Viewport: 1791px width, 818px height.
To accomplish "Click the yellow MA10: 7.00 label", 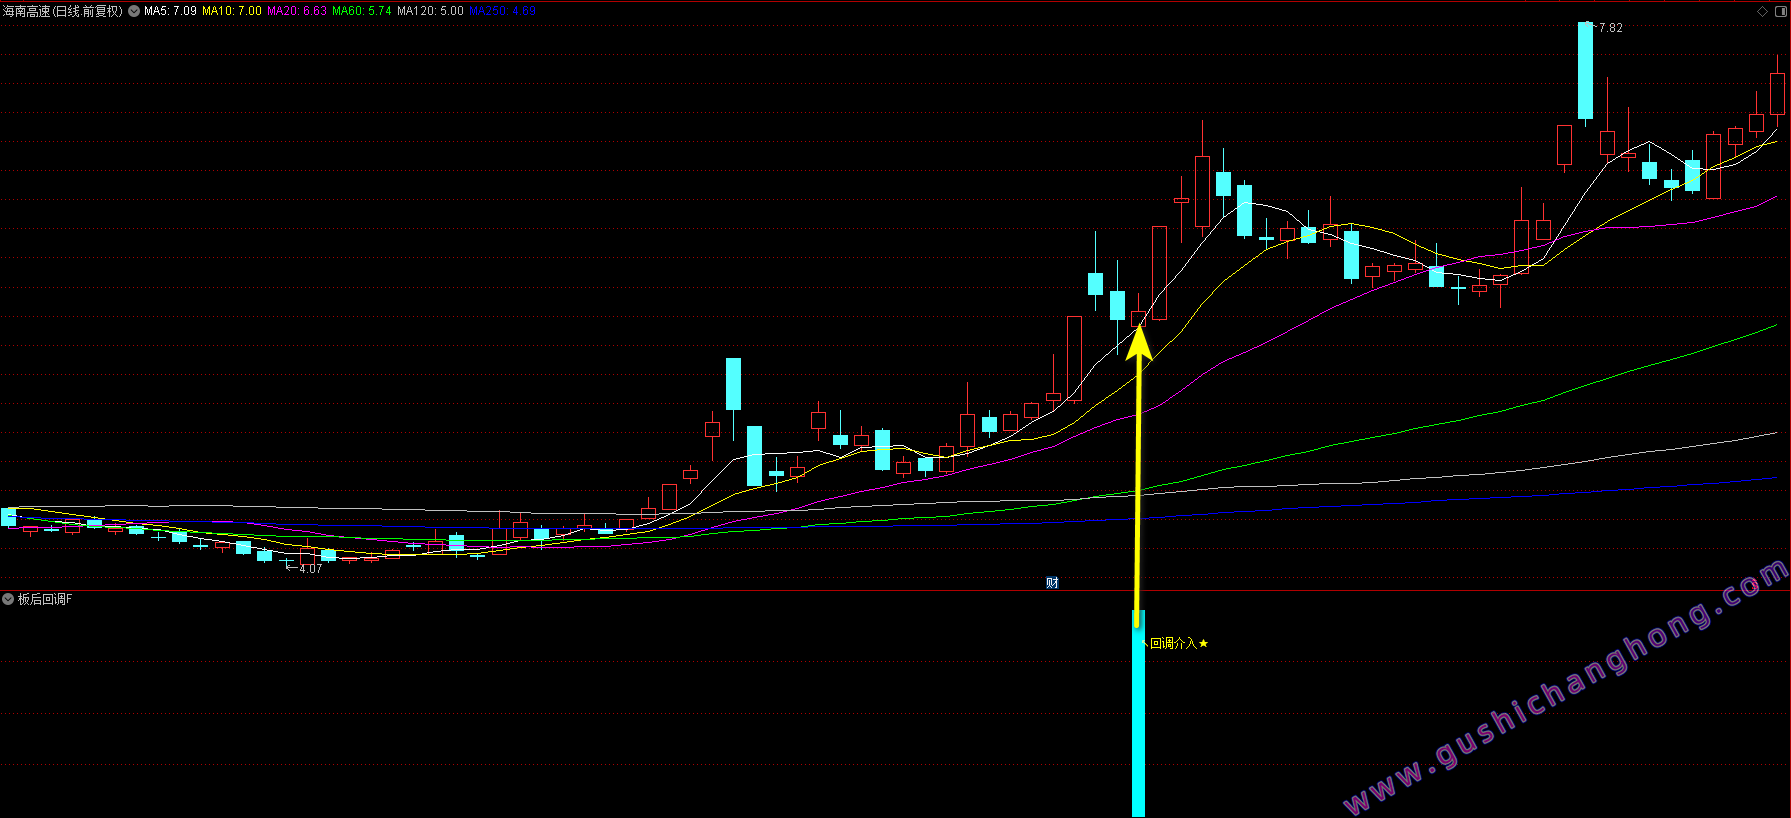I will 232,11.
